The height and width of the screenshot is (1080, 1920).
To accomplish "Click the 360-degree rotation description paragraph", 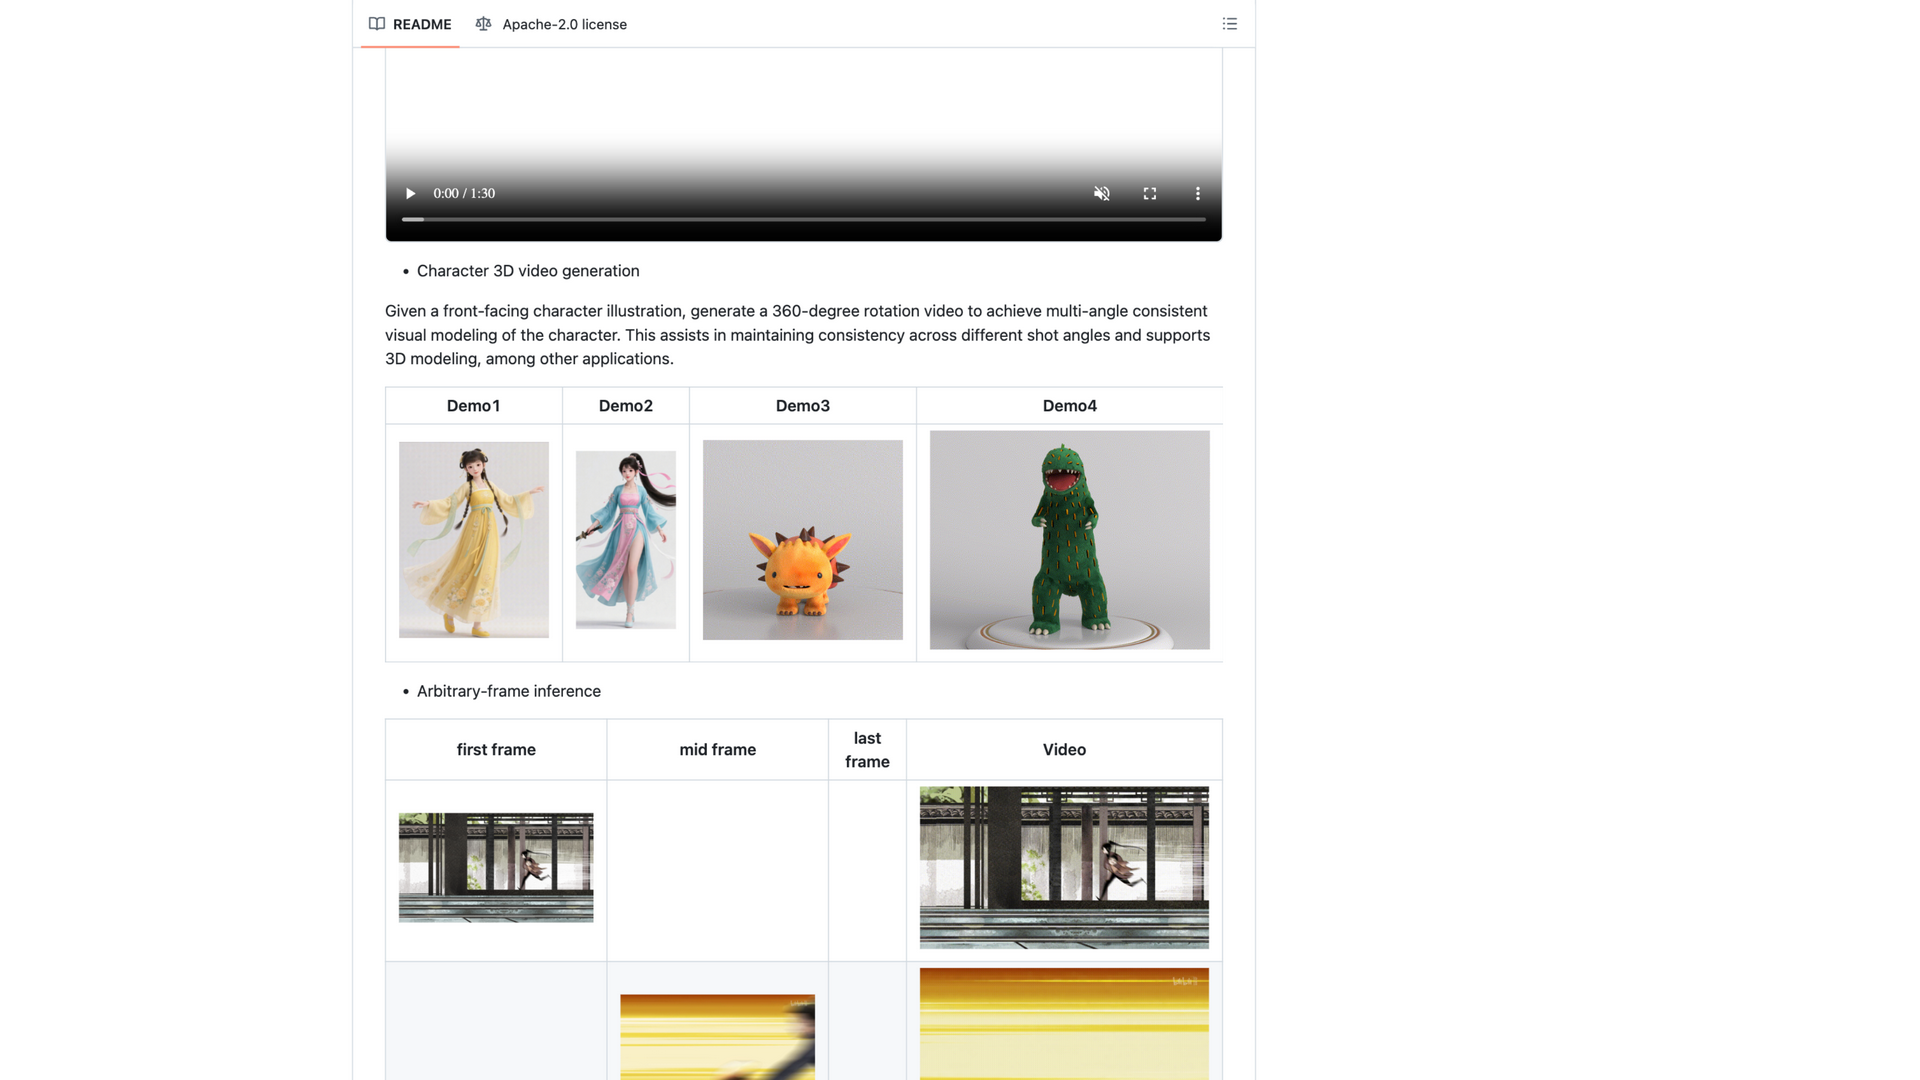I will tap(798, 335).
